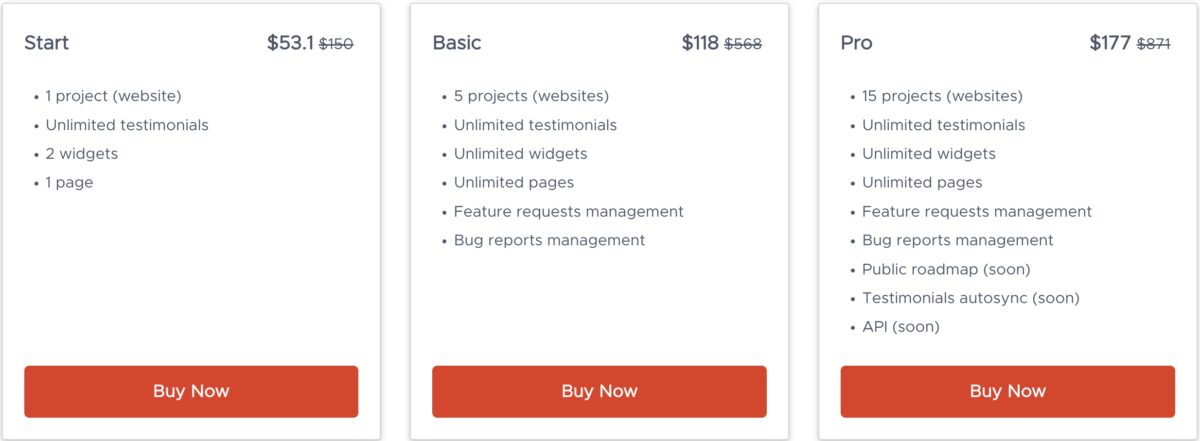Click the strikethrough $568 price
1200x441 pixels.
coord(743,44)
